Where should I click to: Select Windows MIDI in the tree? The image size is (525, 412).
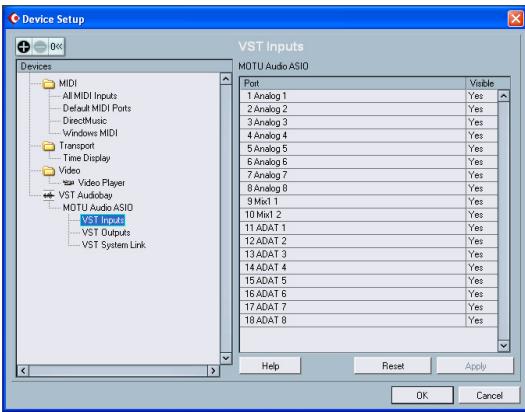coord(90,133)
